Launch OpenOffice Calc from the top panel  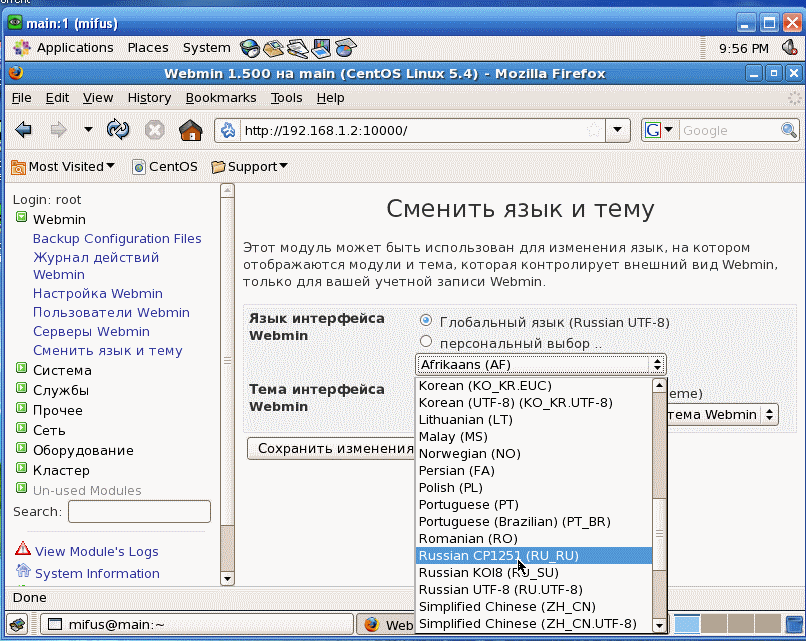pyautogui.click(x=345, y=48)
